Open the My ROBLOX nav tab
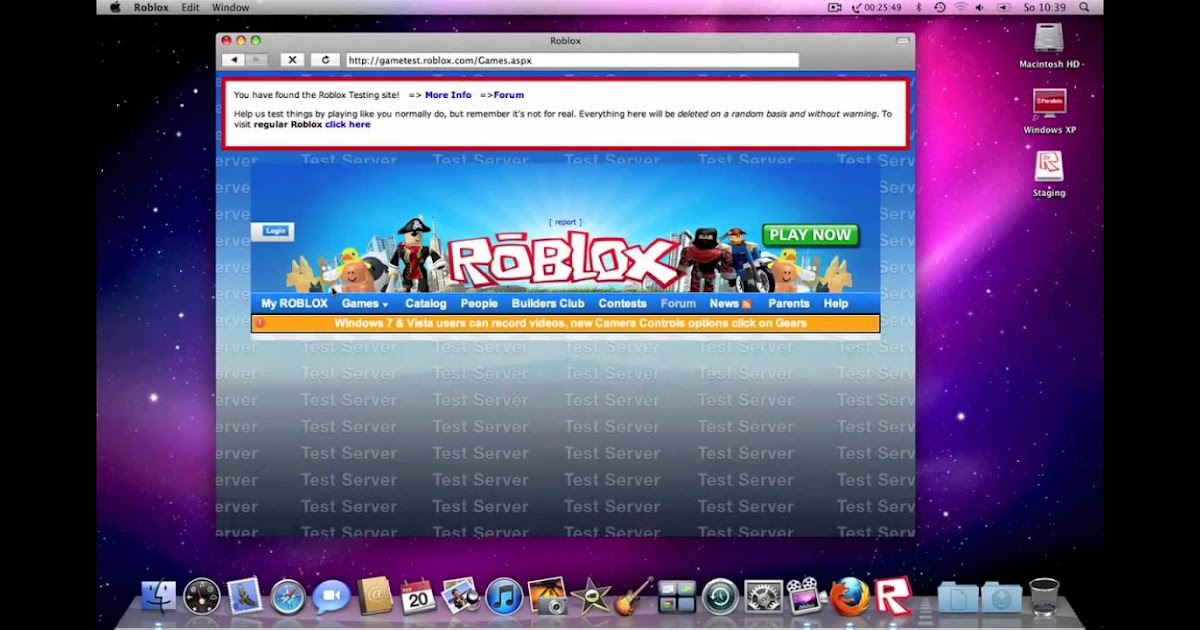Screen dimensions: 1200x630 294,303
